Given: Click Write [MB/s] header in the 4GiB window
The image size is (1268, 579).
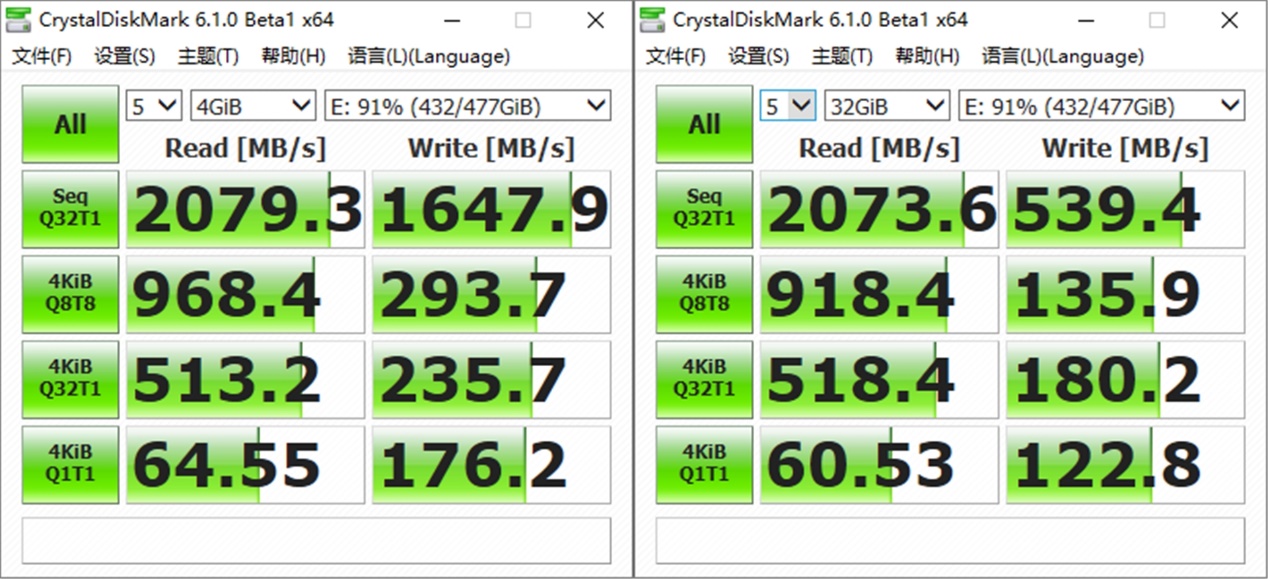Looking at the screenshot, I should 491,148.
